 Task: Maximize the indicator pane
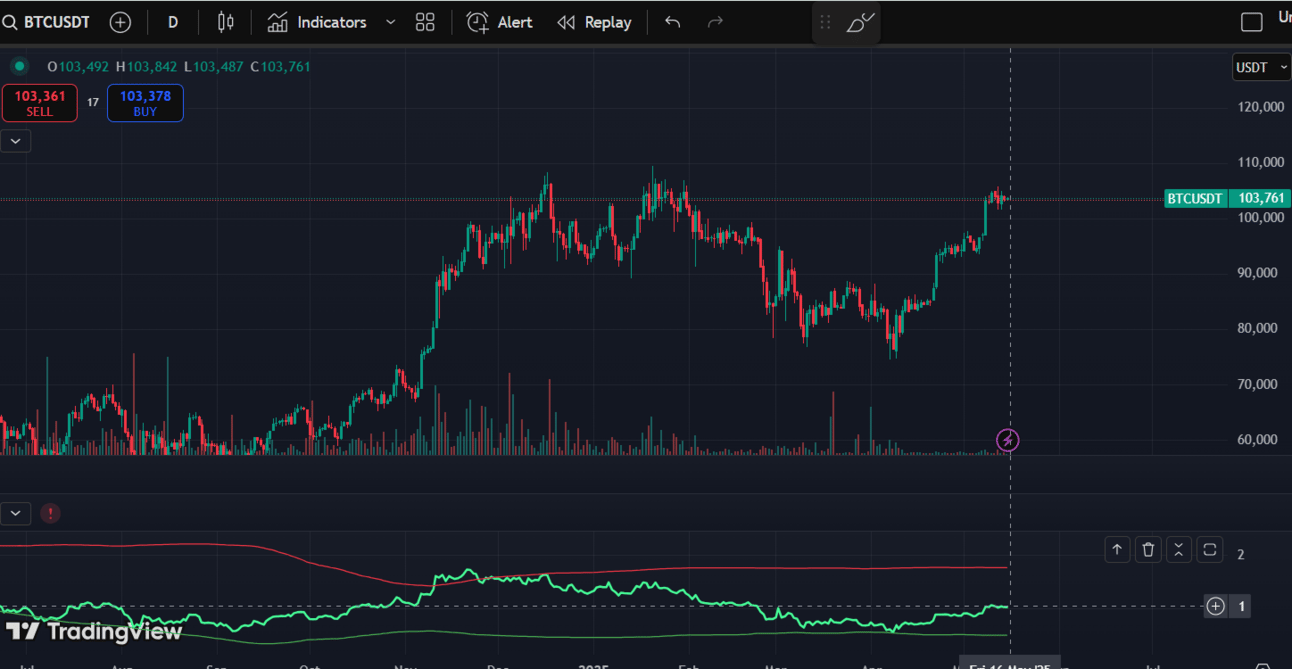coord(1209,549)
